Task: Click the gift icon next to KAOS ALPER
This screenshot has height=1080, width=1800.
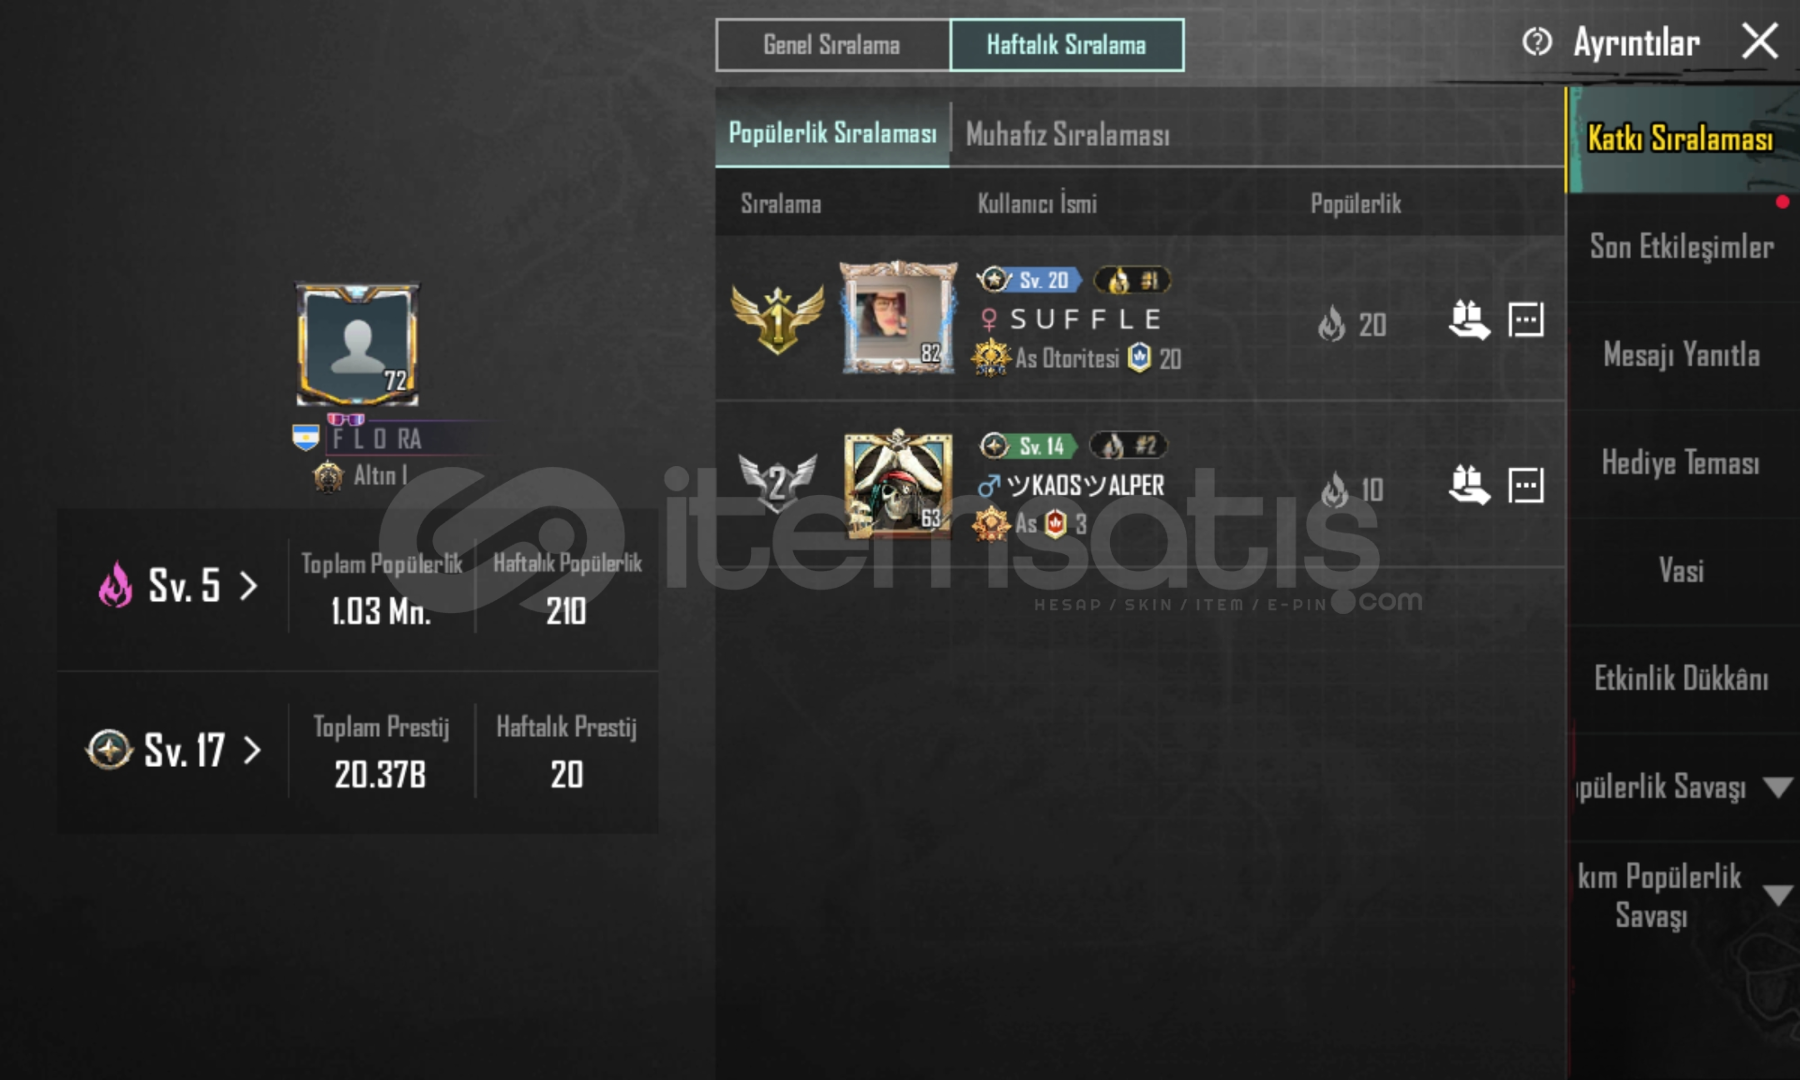Action: [1469, 485]
